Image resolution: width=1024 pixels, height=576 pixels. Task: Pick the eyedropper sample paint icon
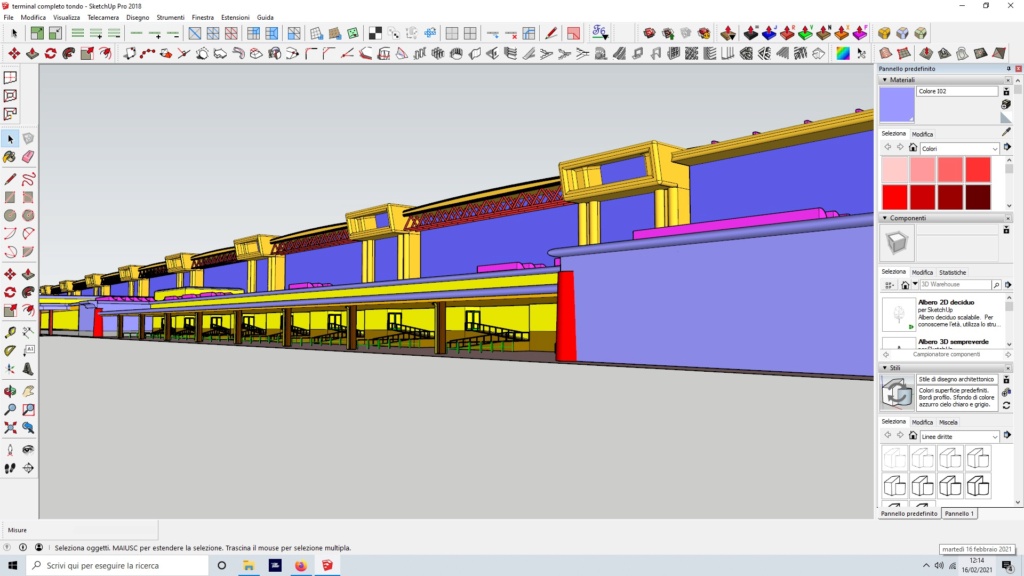tap(1006, 132)
